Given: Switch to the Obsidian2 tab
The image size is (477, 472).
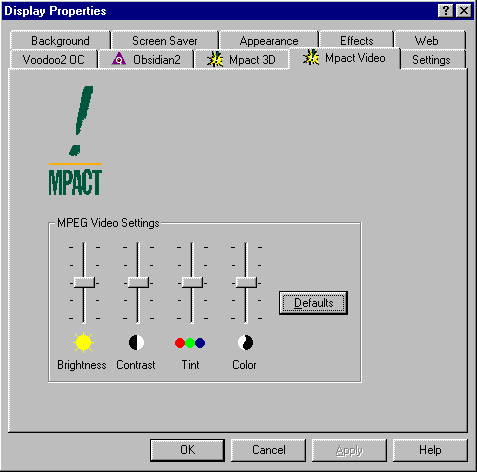Looking at the screenshot, I should pyautogui.click(x=146, y=60).
